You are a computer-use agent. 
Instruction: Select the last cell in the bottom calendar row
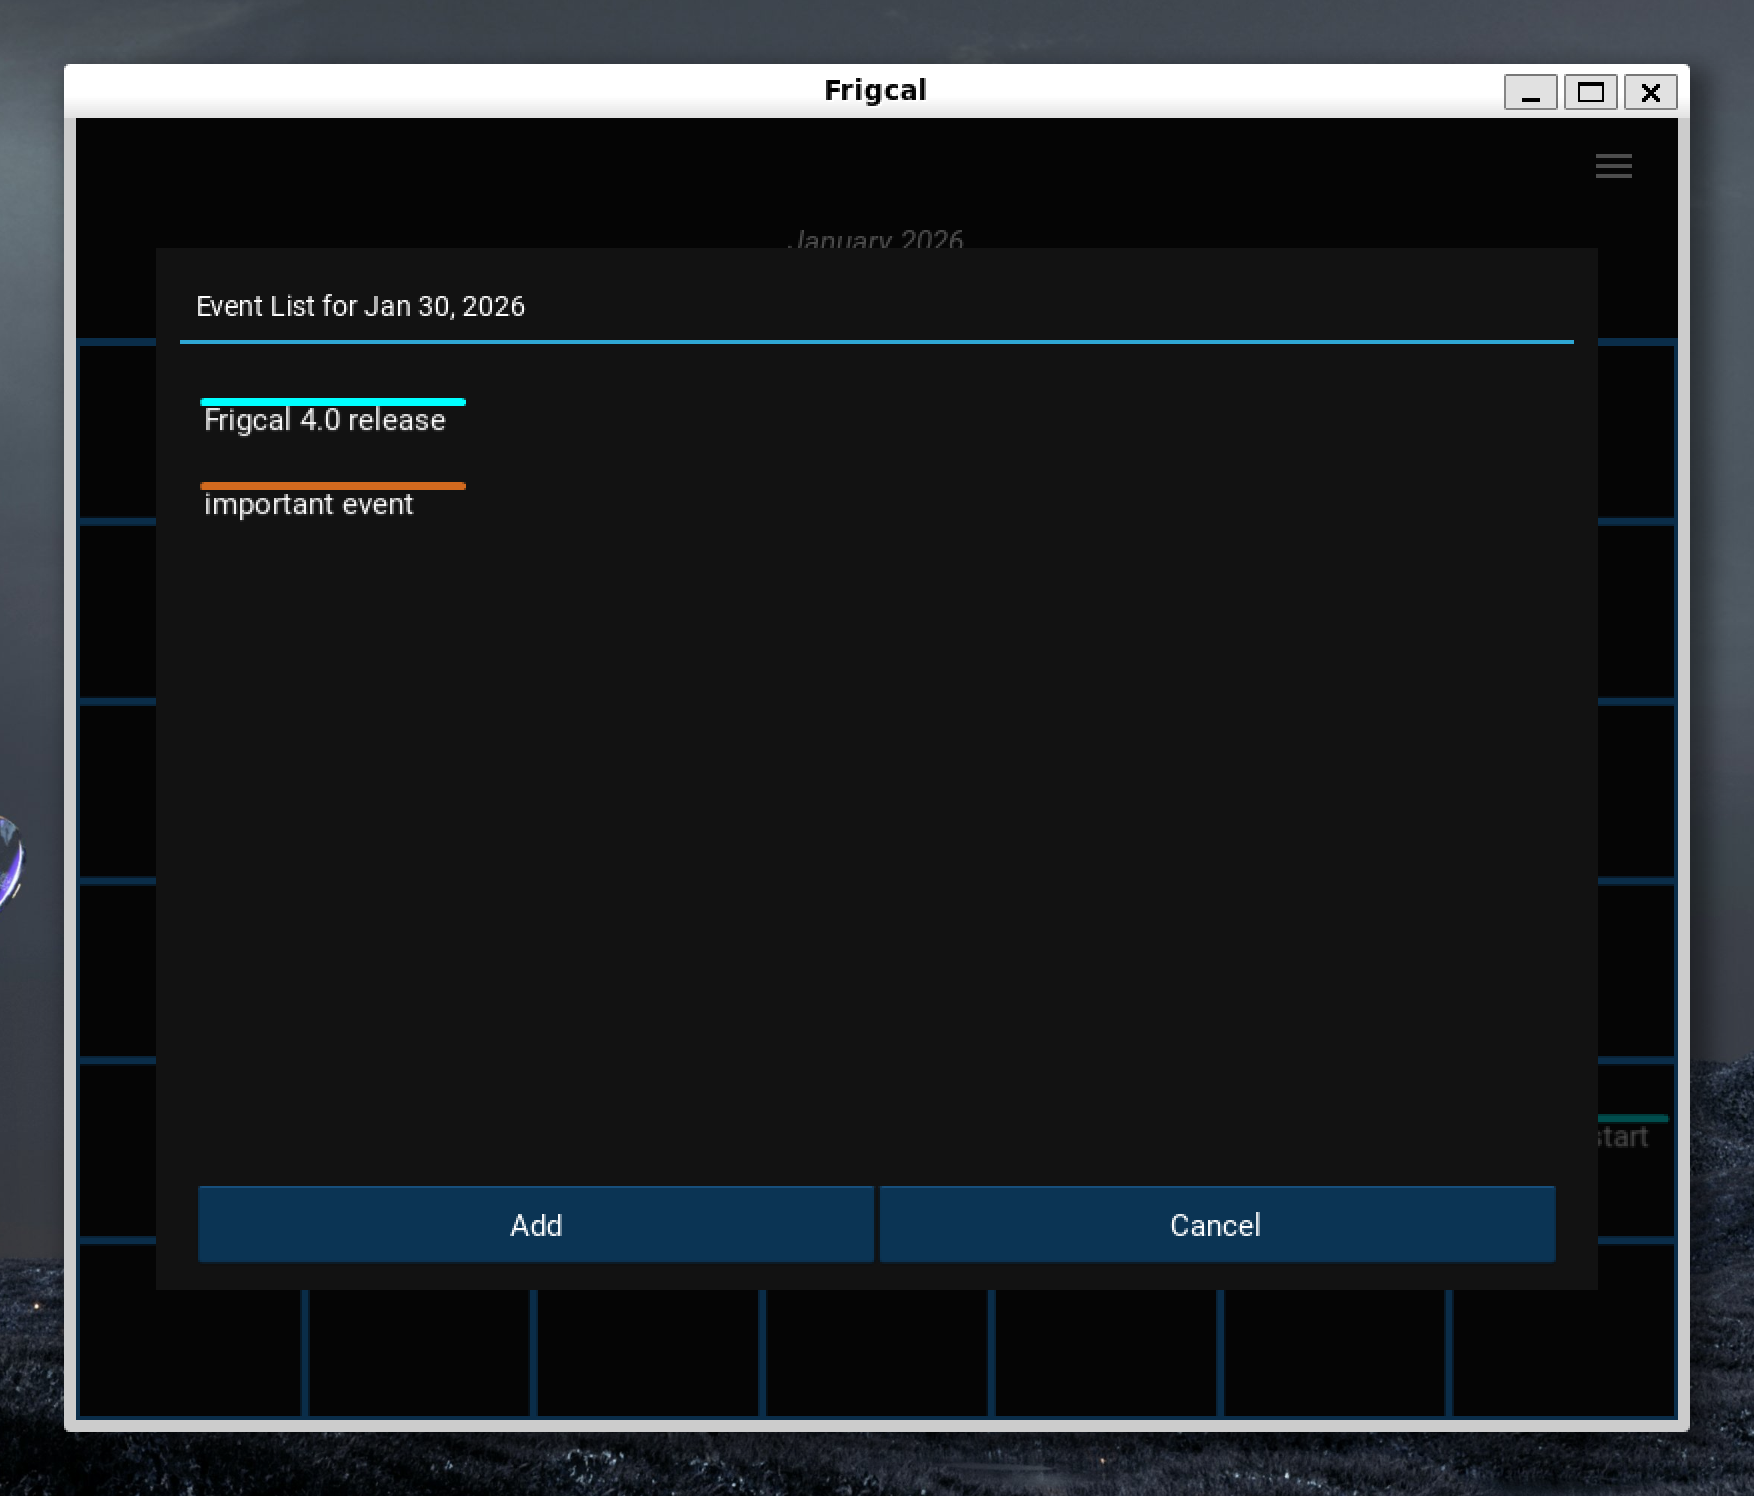[x=1562, y=1352]
